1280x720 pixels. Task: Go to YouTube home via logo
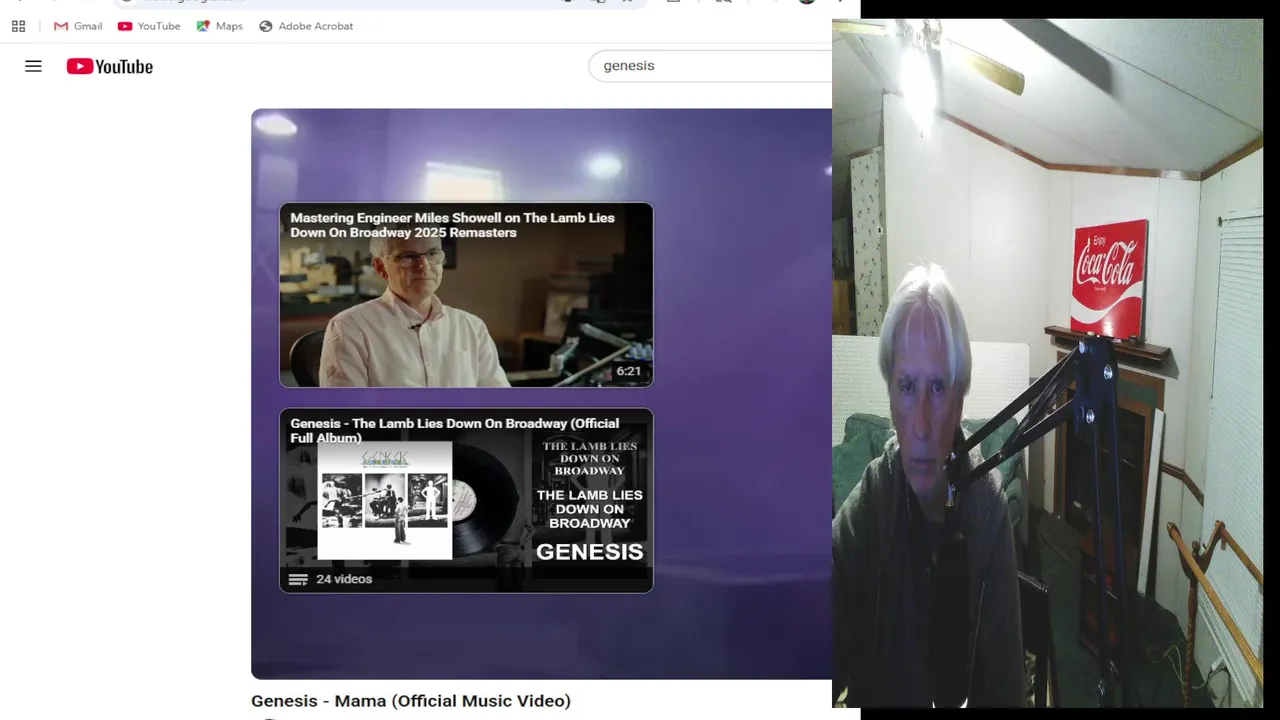(110, 66)
